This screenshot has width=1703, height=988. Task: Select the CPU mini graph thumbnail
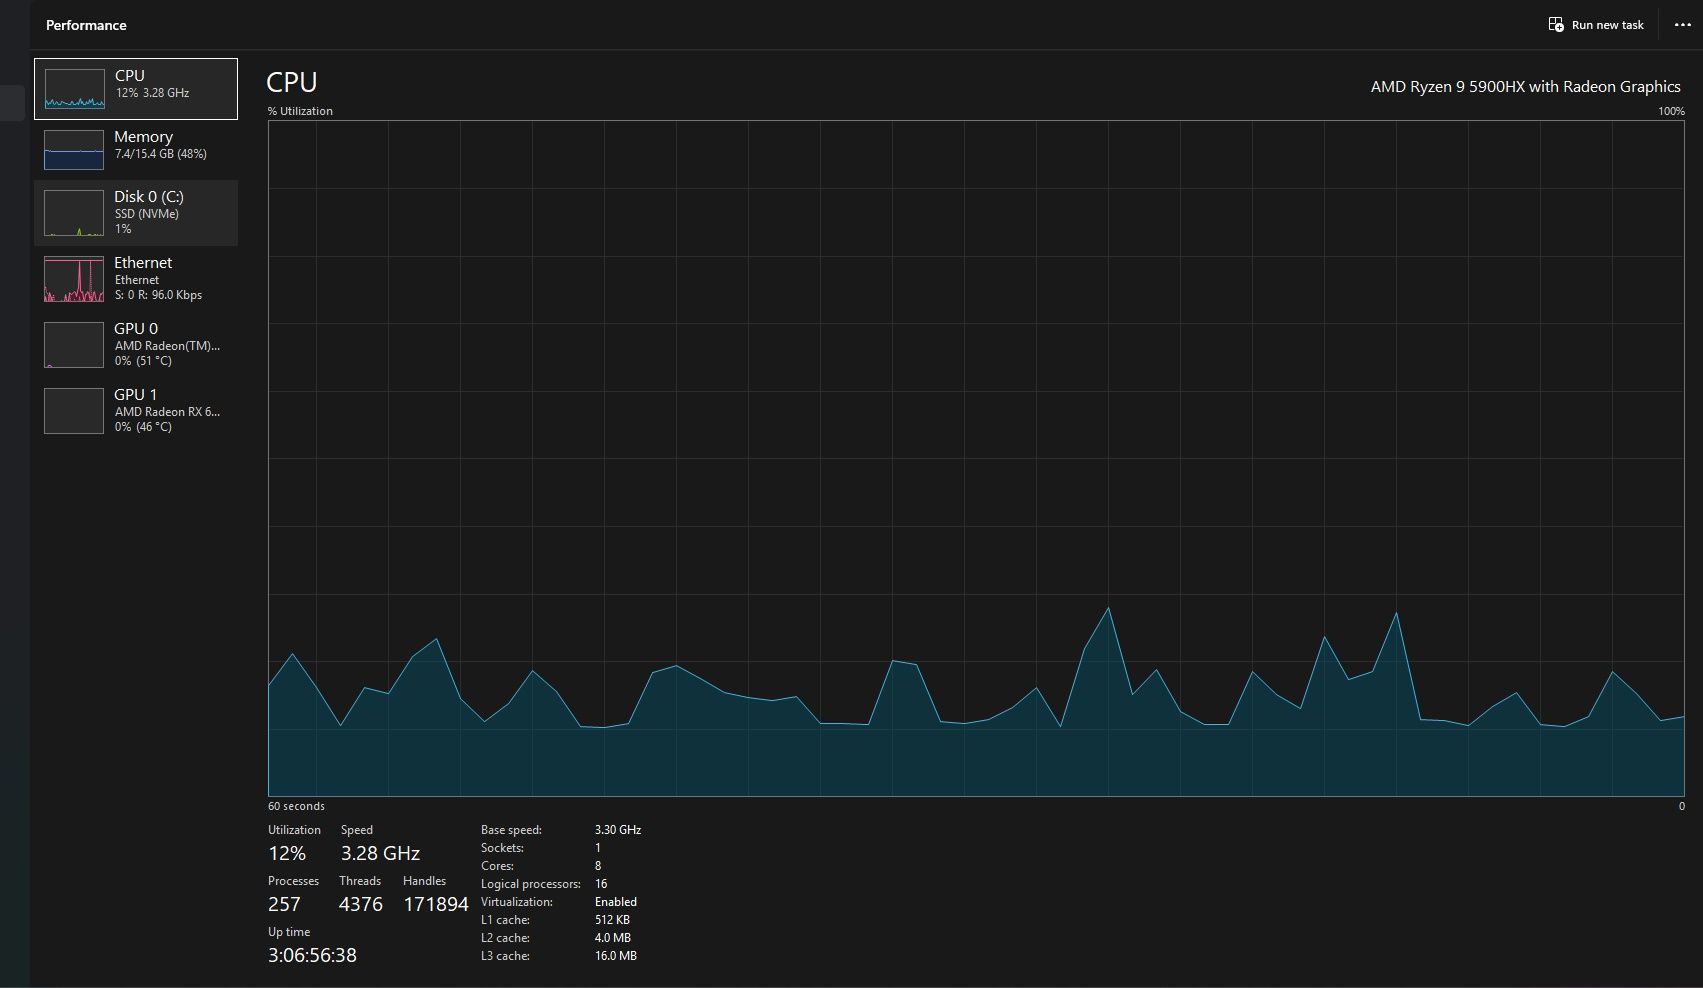click(74, 89)
